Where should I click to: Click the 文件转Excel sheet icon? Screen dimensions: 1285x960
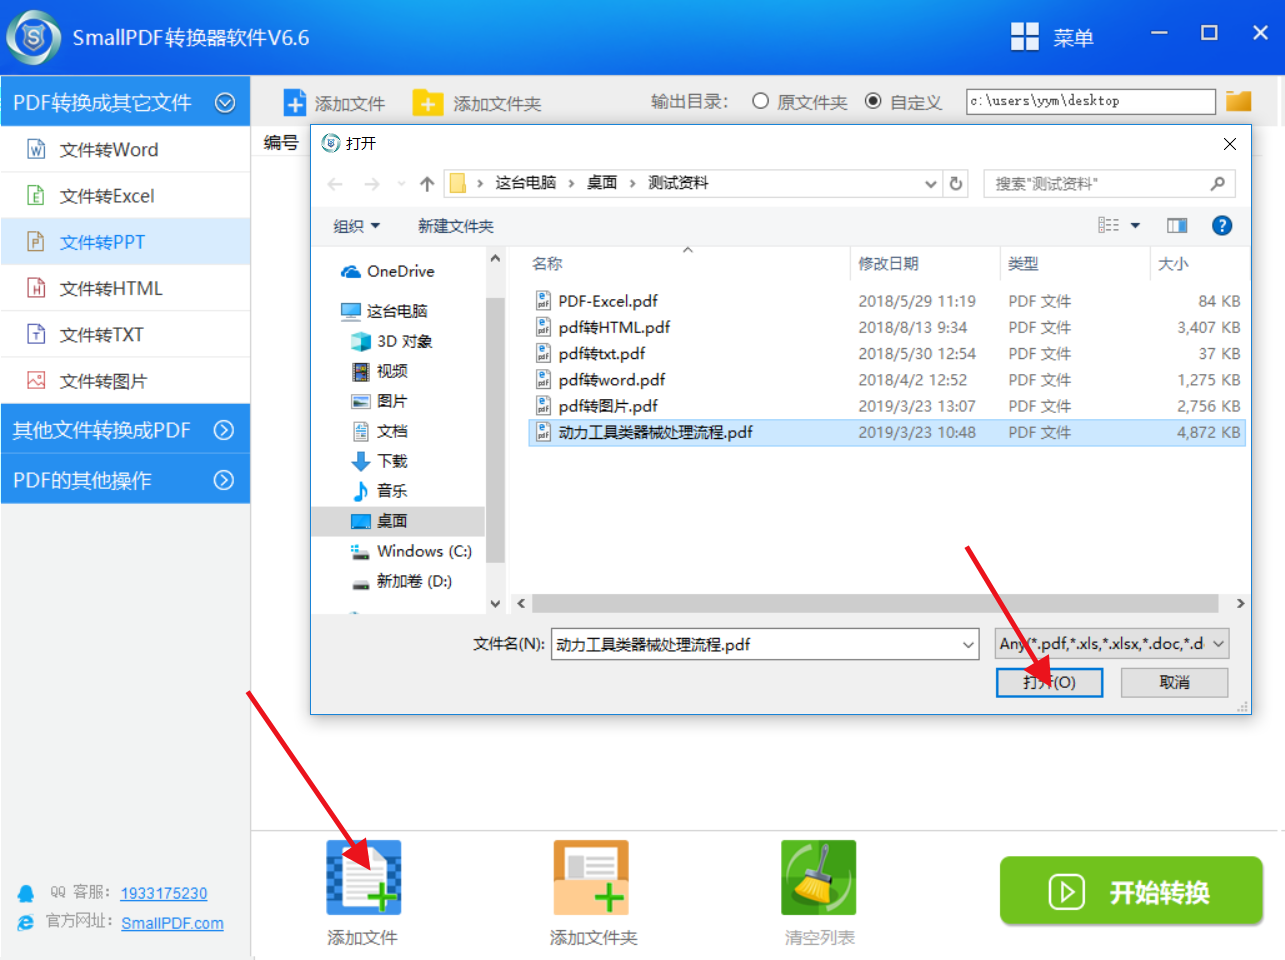coord(36,195)
